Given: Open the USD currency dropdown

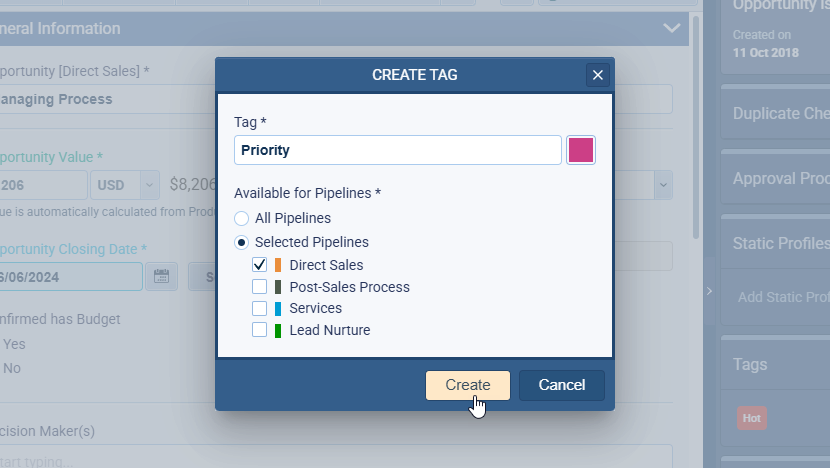Looking at the screenshot, I should (x=125, y=184).
